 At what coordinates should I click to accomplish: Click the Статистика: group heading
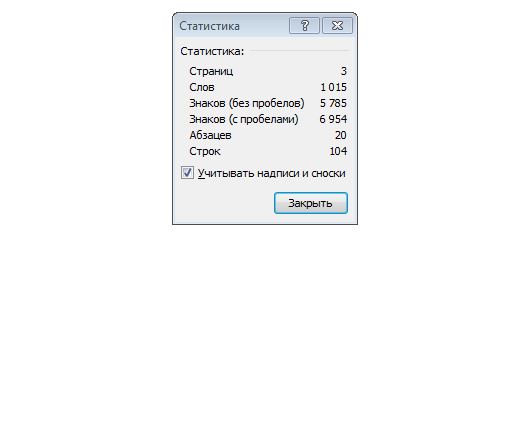(x=212, y=51)
